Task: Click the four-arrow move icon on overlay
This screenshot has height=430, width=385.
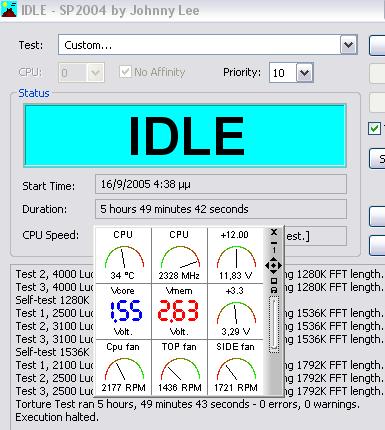Action: pos(273,266)
